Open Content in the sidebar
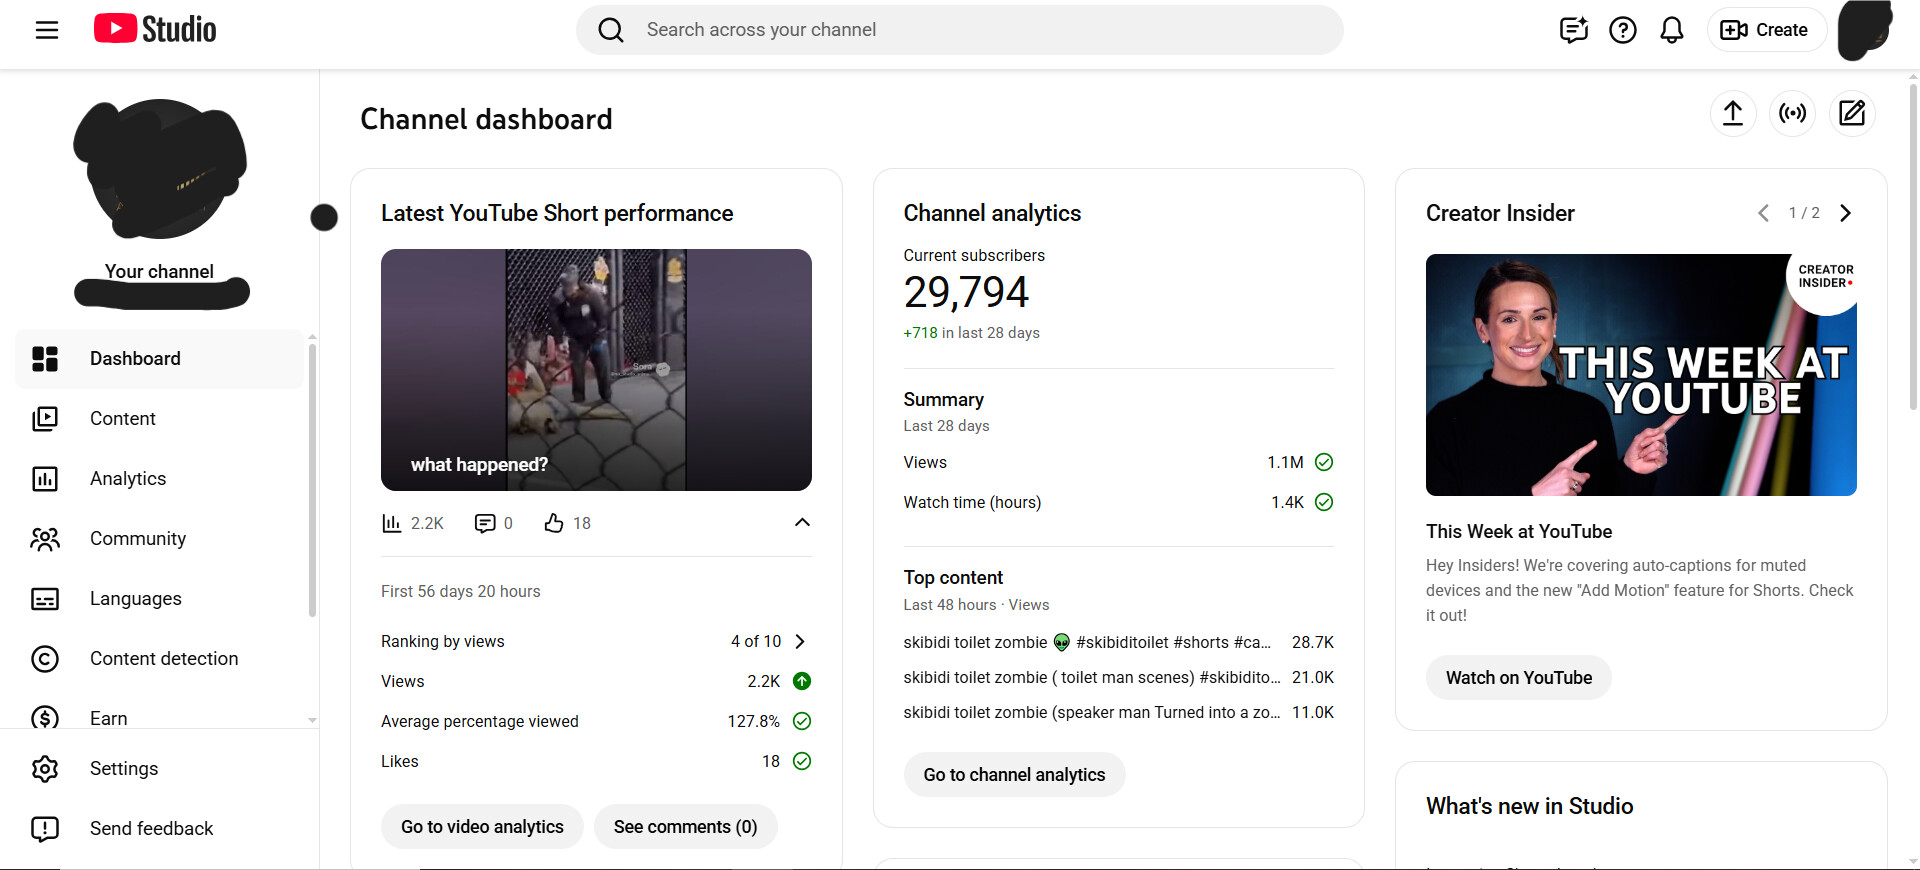Viewport: 1920px width, 870px height. pyautogui.click(x=122, y=419)
